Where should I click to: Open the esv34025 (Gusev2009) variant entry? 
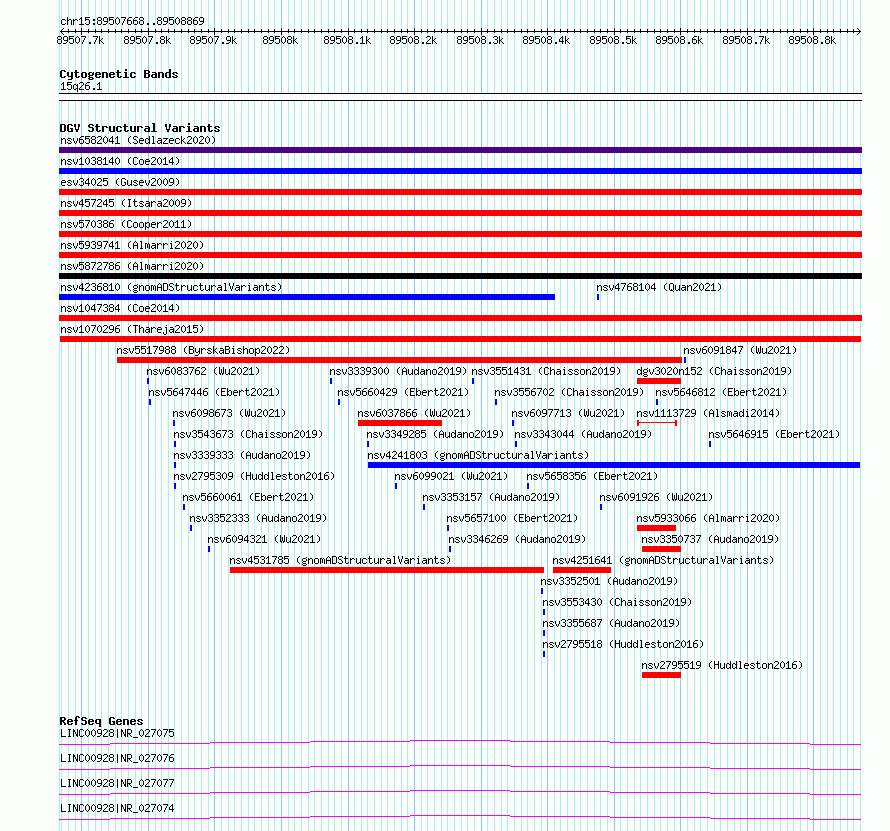coord(120,182)
